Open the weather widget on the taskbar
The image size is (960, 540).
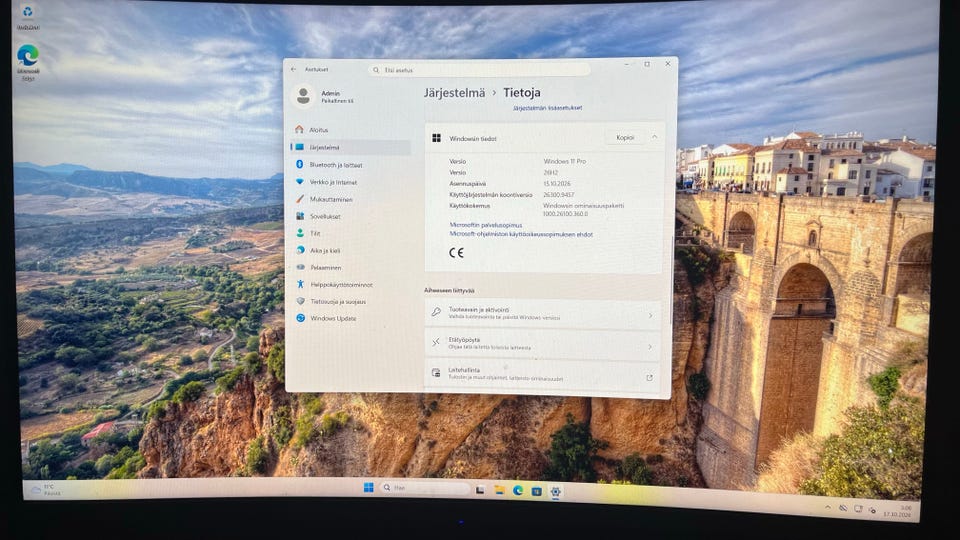click(47, 490)
